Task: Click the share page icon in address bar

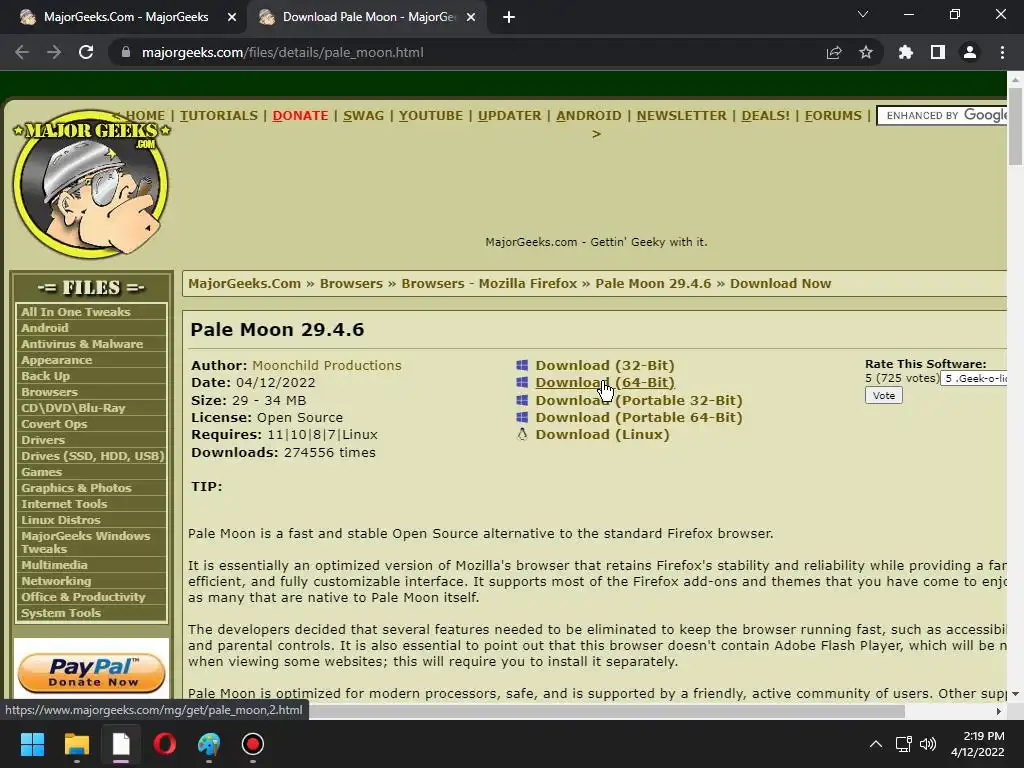Action: click(x=834, y=52)
